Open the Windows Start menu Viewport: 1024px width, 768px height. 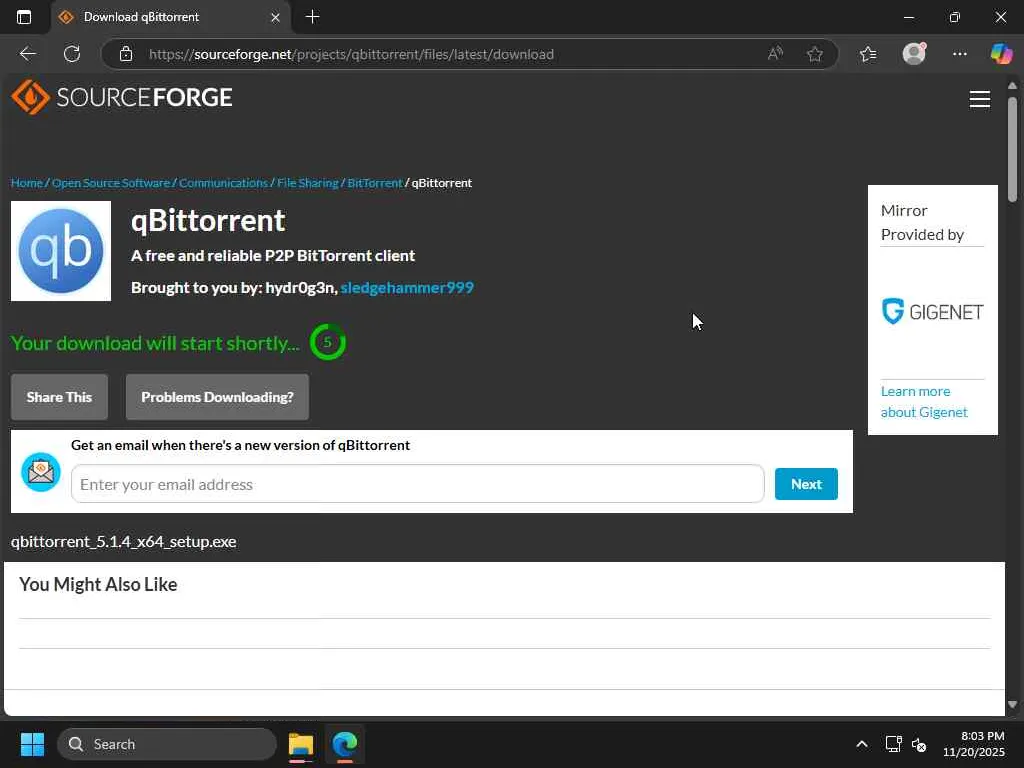[x=32, y=744]
